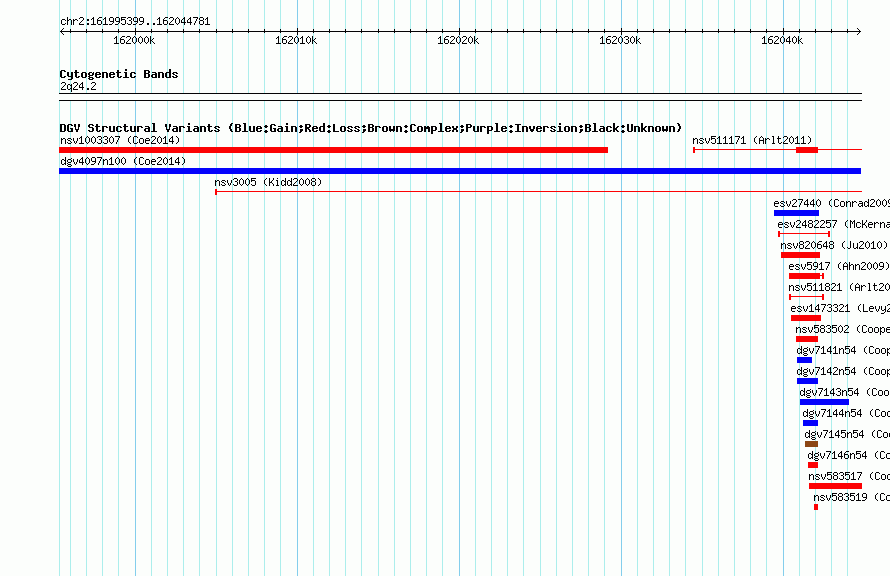Select the chr2:161995399..162044781 coordinates text
The image size is (890, 576).
135,22
